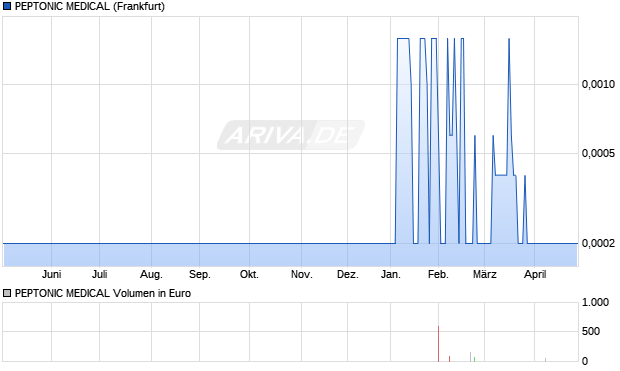
Task: Click the 0,0002 price axis value
Action: [x=598, y=243]
